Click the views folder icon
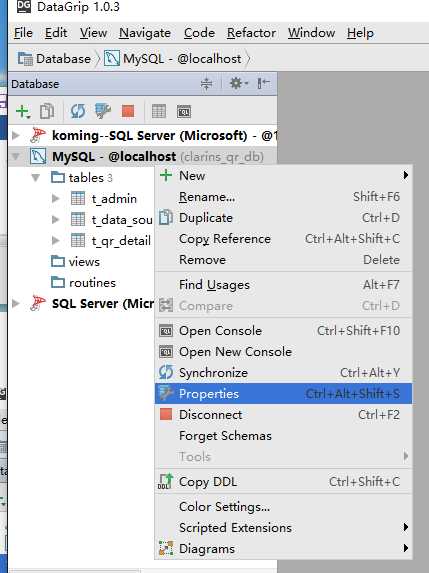The image size is (429, 573). 58,261
